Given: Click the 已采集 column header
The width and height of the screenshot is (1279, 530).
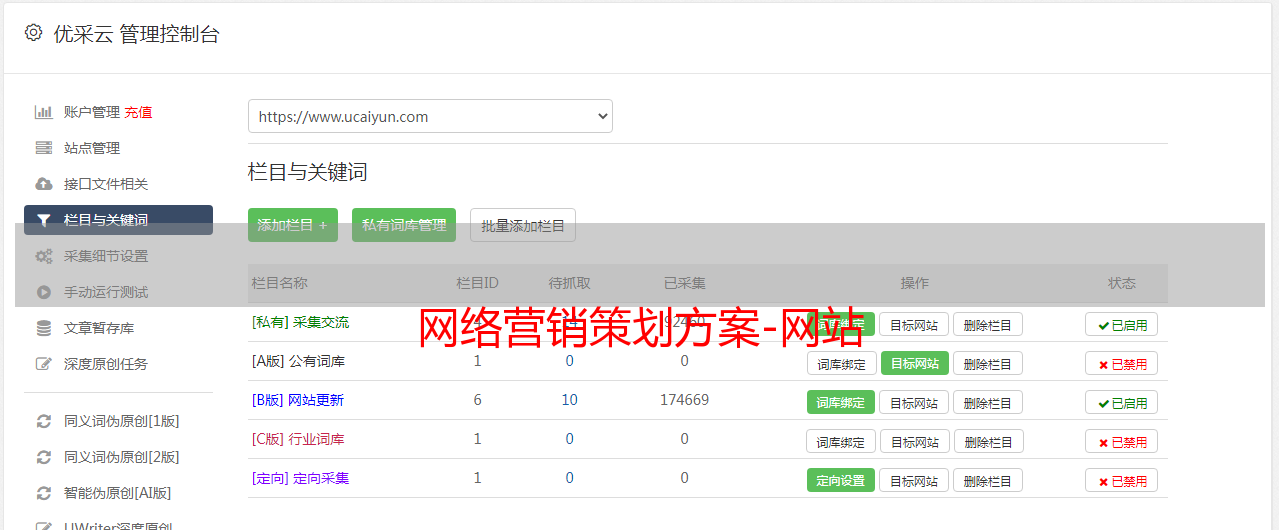Looking at the screenshot, I should [x=684, y=283].
